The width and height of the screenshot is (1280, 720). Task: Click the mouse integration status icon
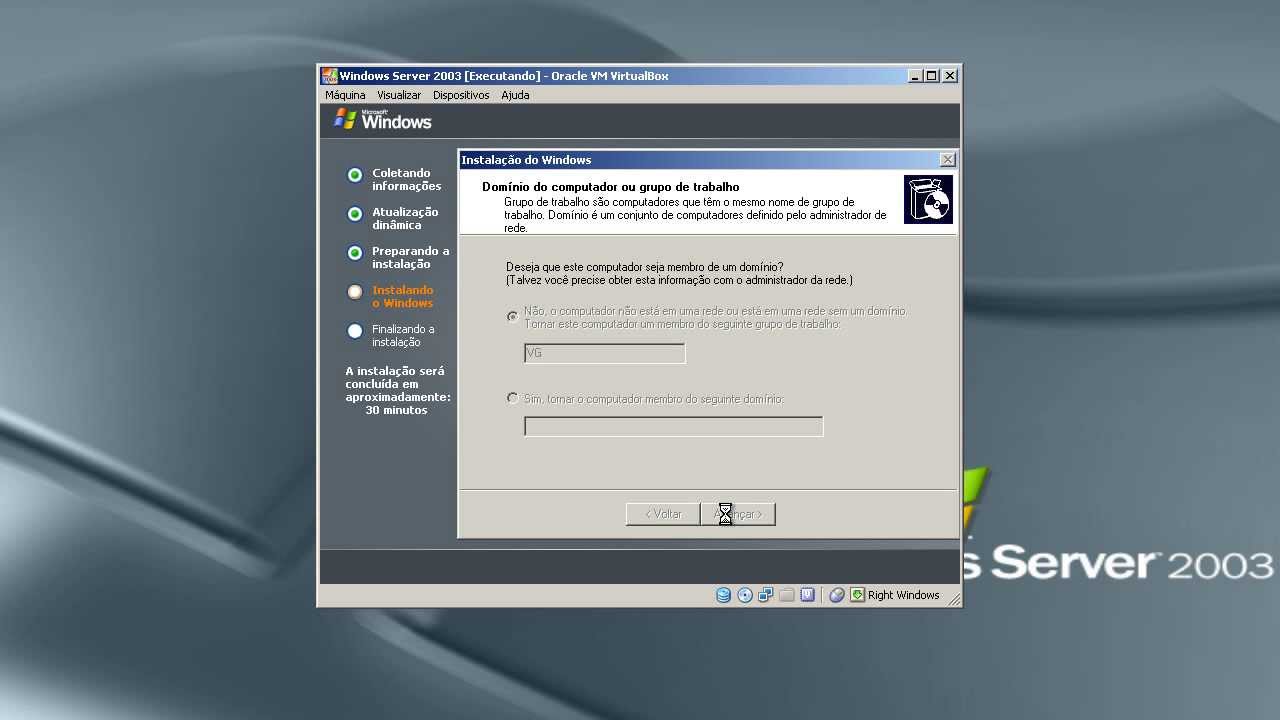click(837, 595)
